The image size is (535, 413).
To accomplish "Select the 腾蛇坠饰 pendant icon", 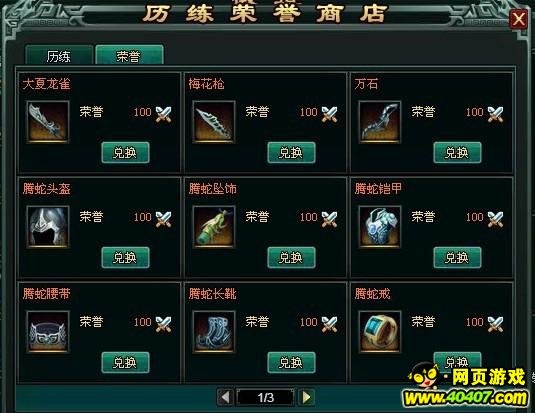I will pyautogui.click(x=214, y=227).
